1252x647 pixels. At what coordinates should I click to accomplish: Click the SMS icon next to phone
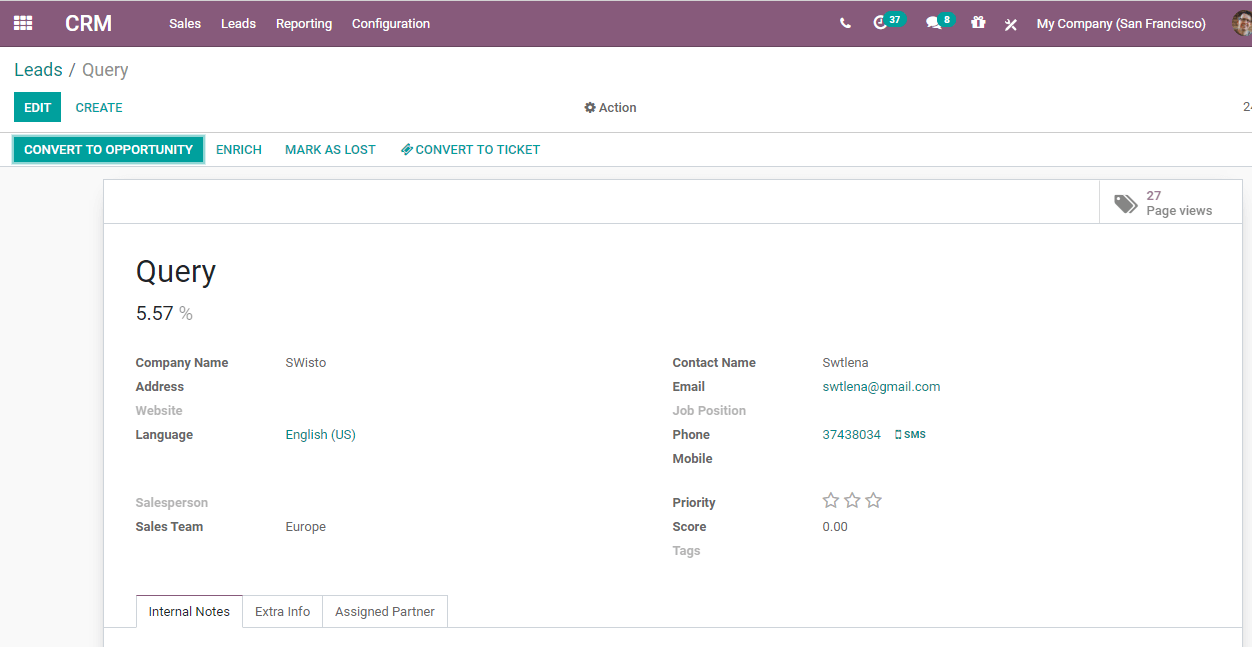[910, 435]
